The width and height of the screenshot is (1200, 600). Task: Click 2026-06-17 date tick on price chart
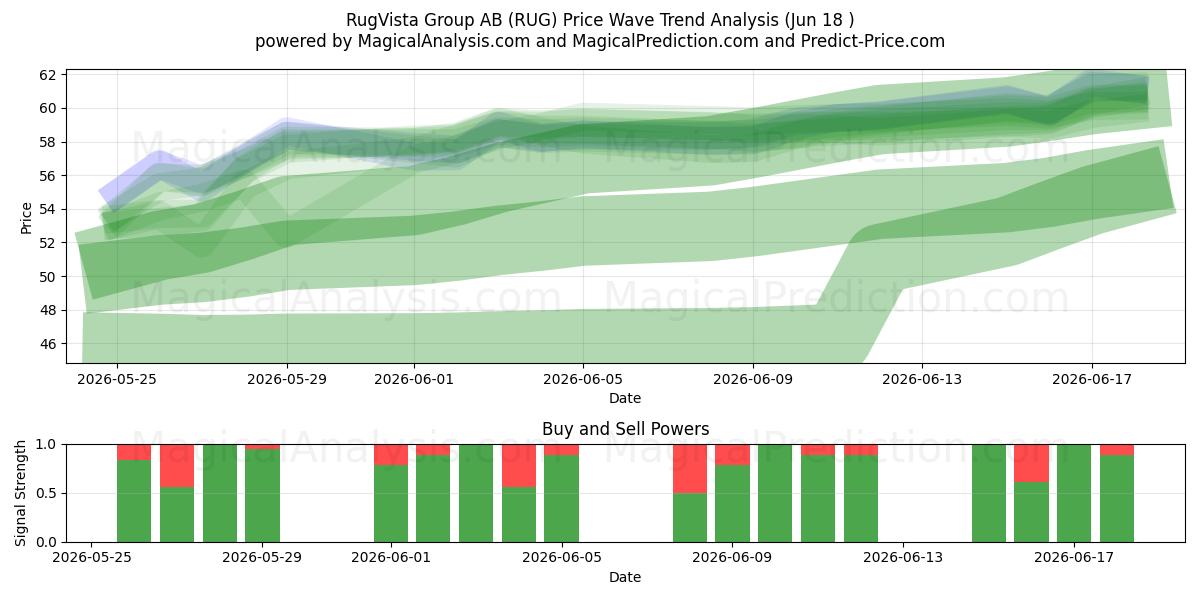pyautogui.click(x=1092, y=379)
